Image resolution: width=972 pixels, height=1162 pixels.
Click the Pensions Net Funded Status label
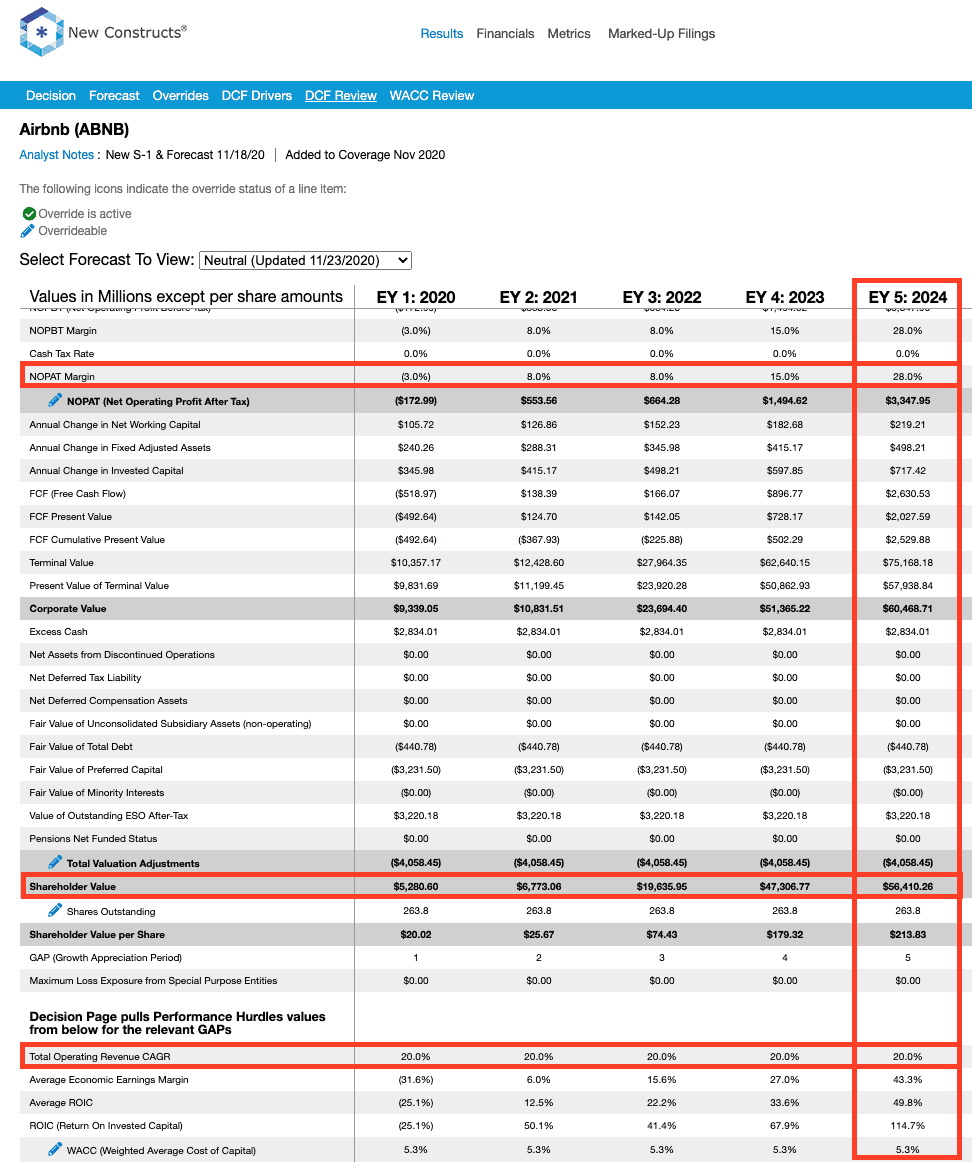pyautogui.click(x=93, y=838)
